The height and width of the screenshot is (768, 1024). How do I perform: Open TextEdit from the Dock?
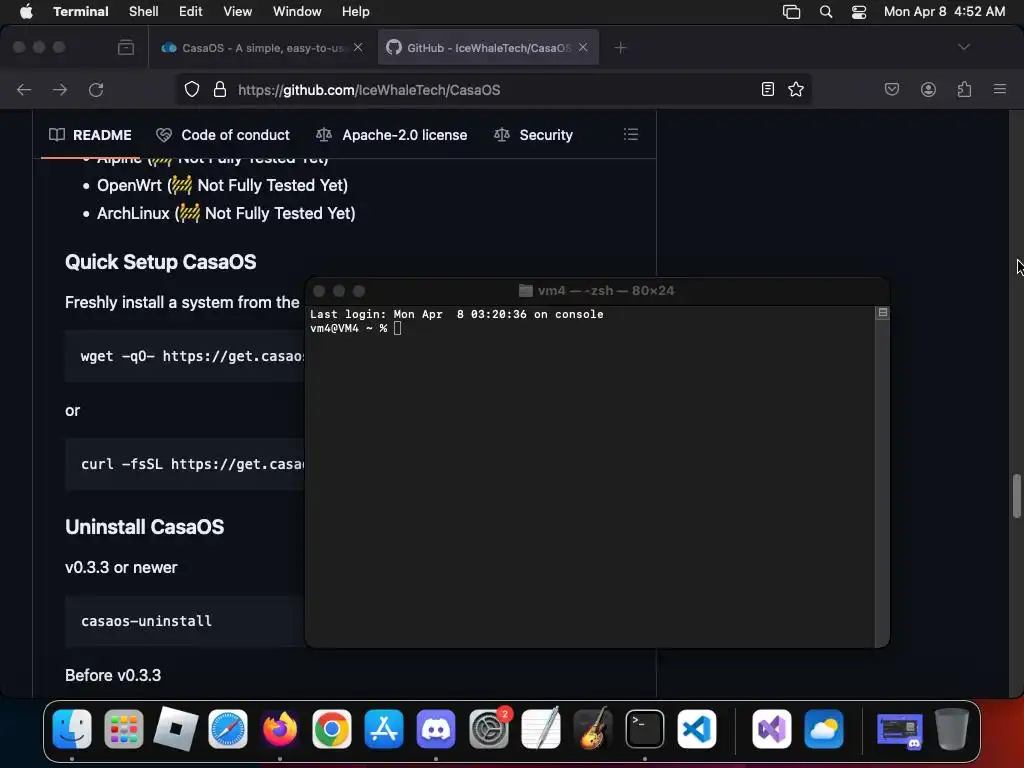pos(541,729)
